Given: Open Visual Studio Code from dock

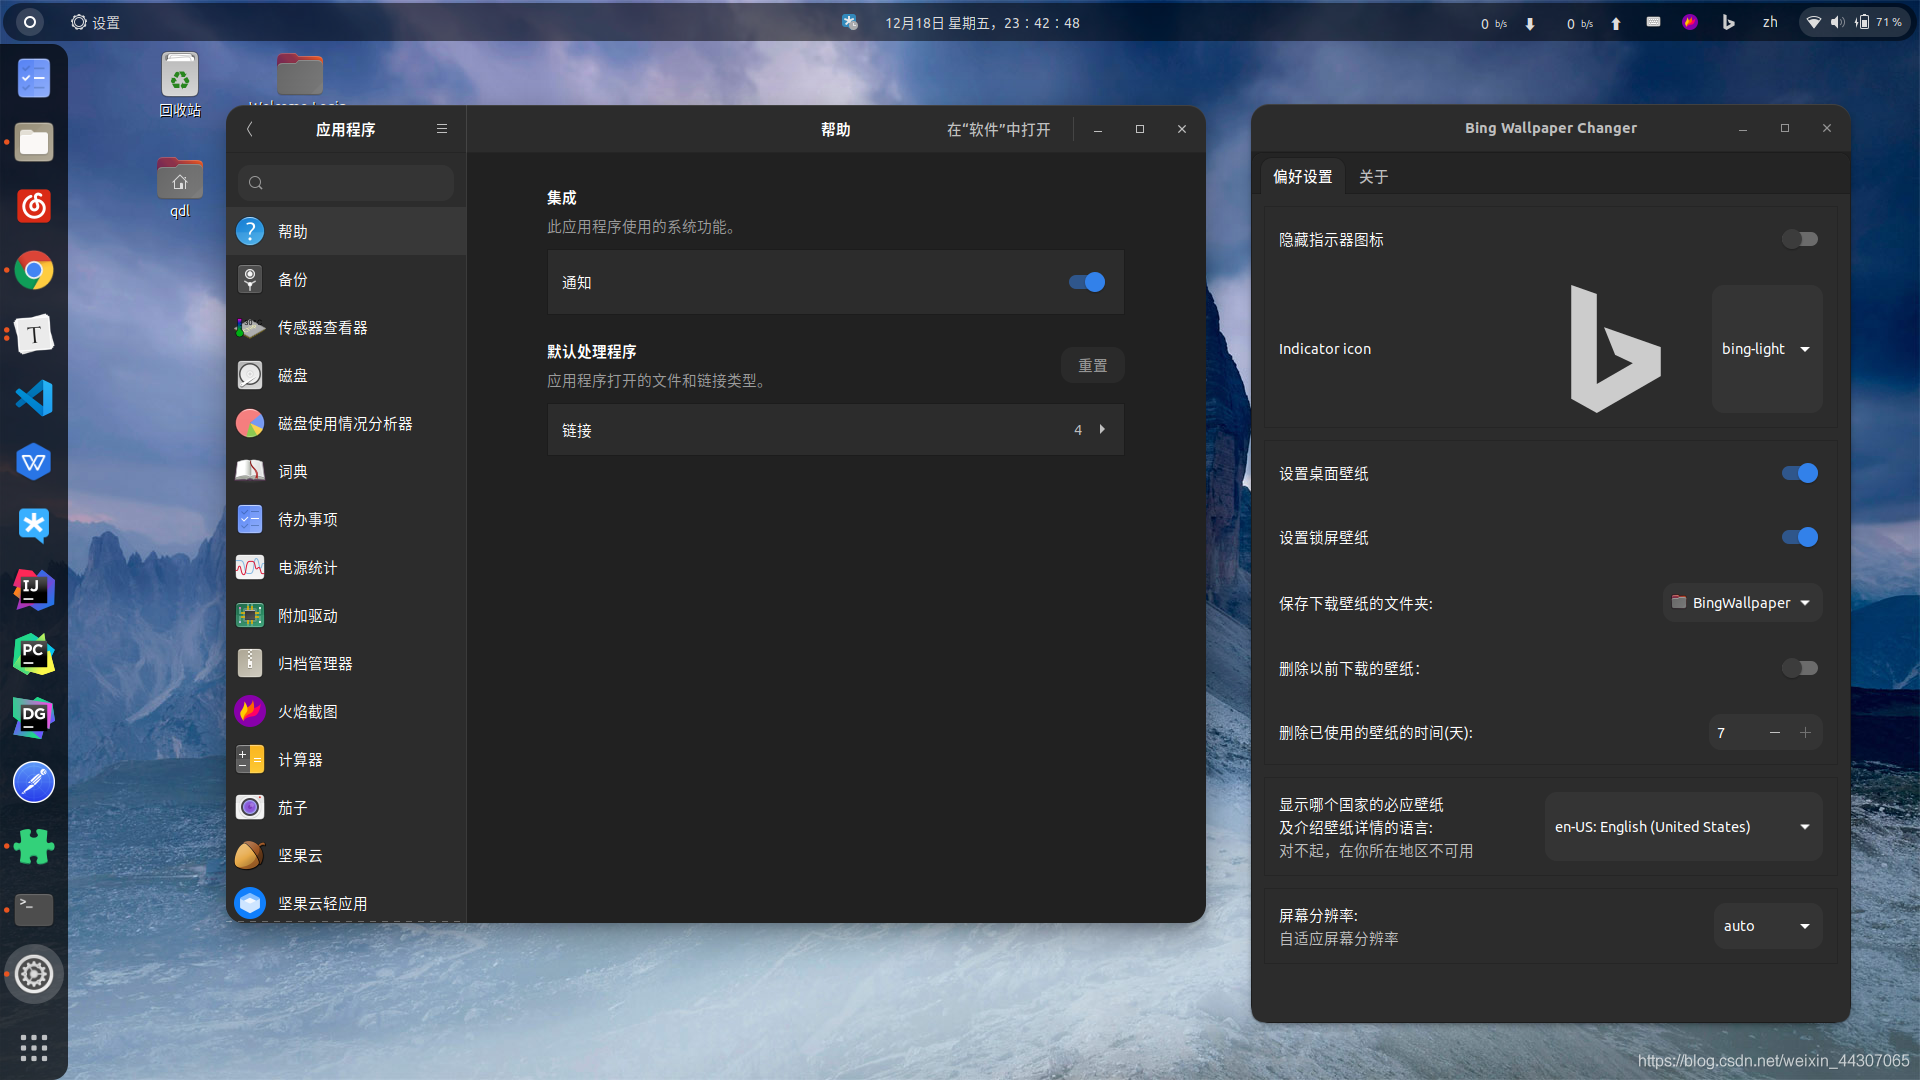Looking at the screenshot, I should pos(34,398).
